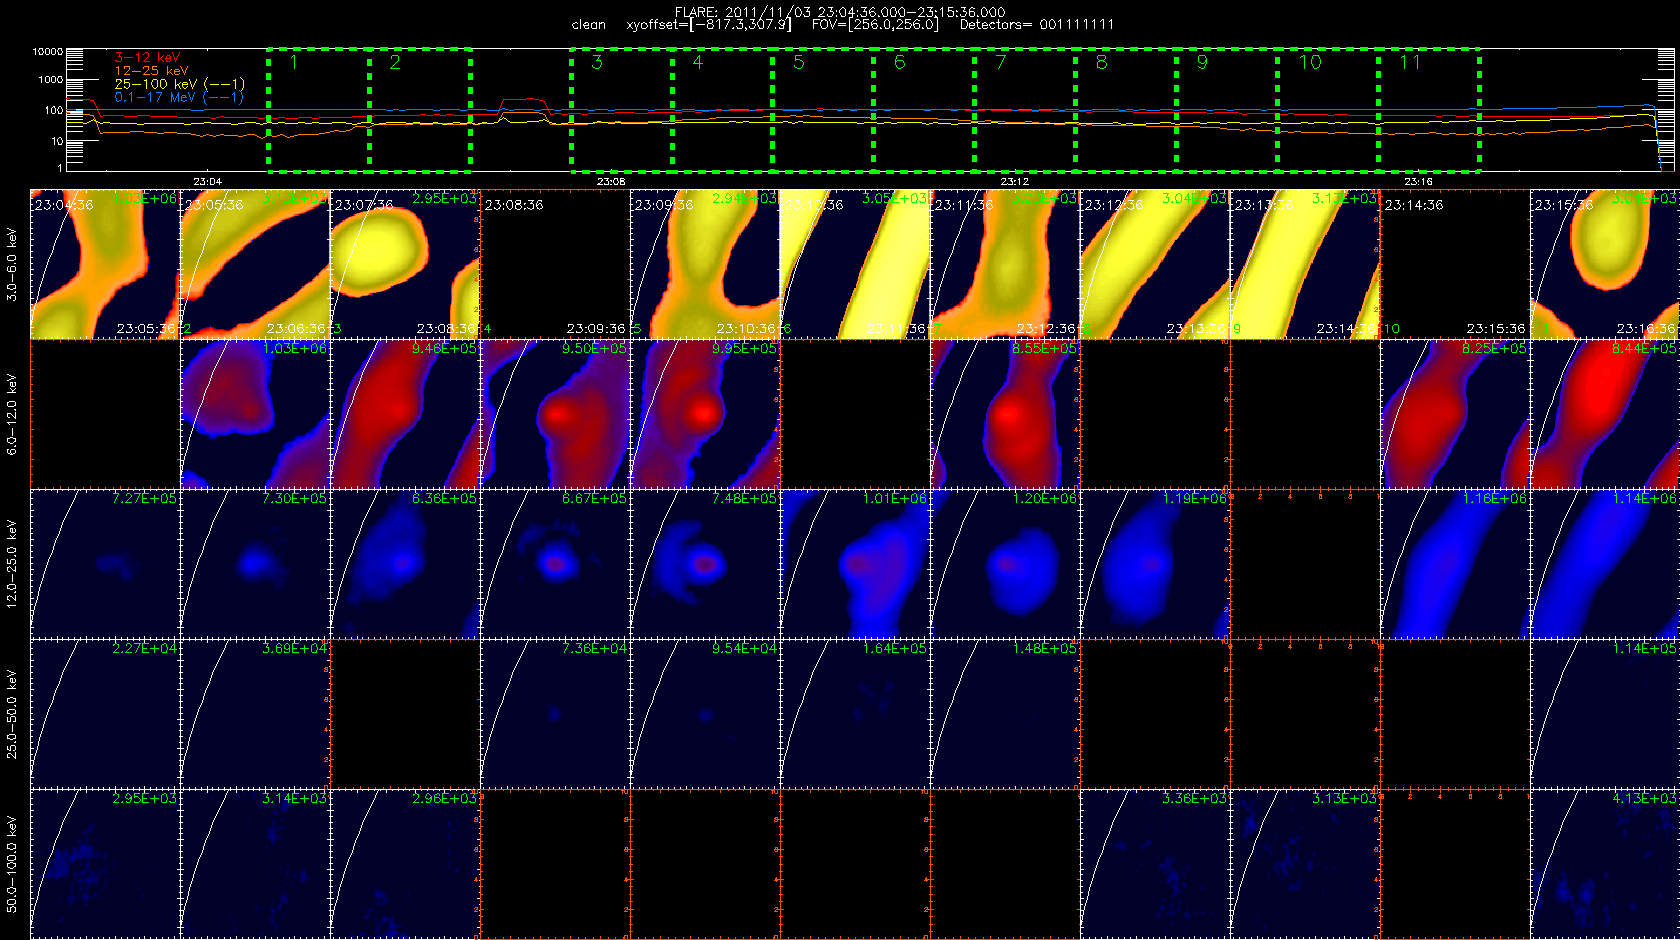This screenshot has width=1680, height=940.
Task: Open the 12-25 keV image labeled 6.36E+05
Action: [x=405, y=564]
